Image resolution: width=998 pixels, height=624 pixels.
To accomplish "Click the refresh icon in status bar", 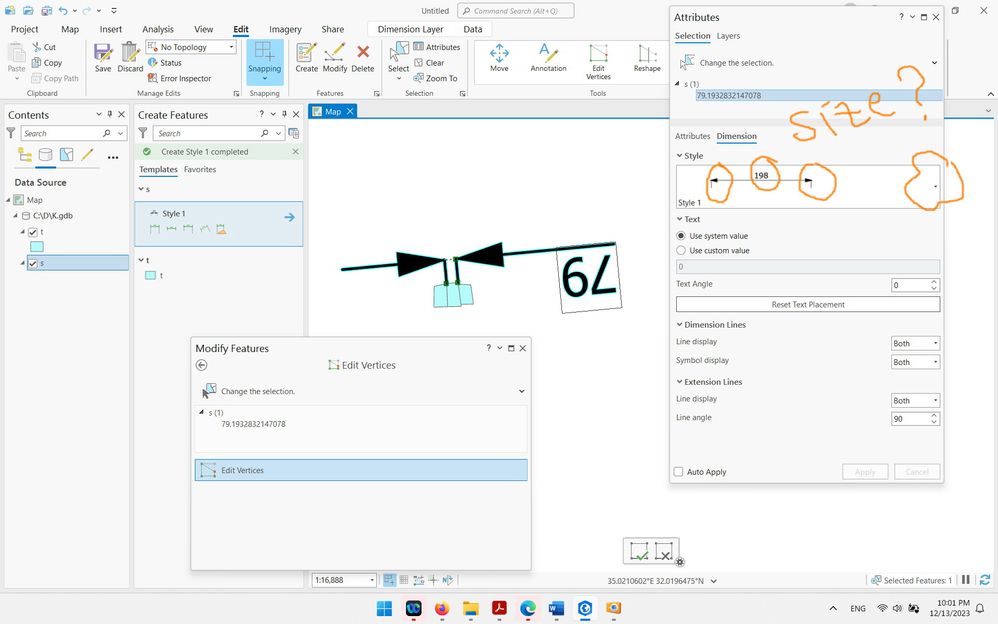I will 985,580.
